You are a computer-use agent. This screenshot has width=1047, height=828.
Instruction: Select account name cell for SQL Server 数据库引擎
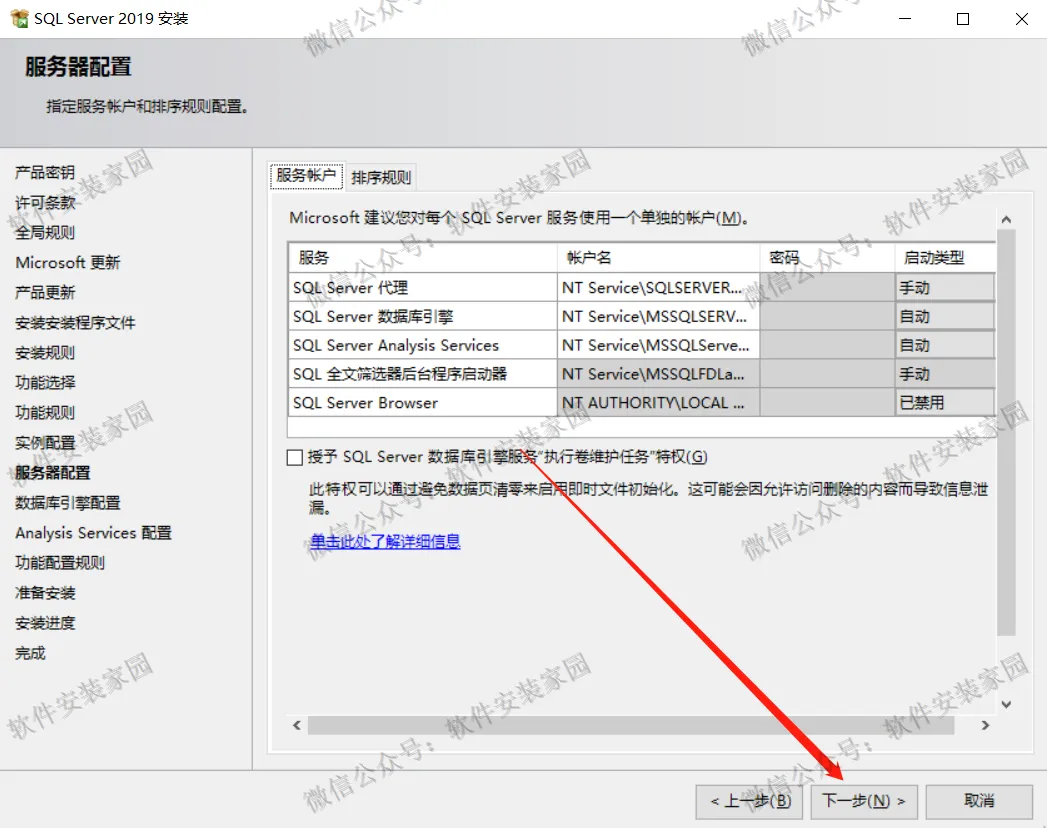click(x=658, y=317)
